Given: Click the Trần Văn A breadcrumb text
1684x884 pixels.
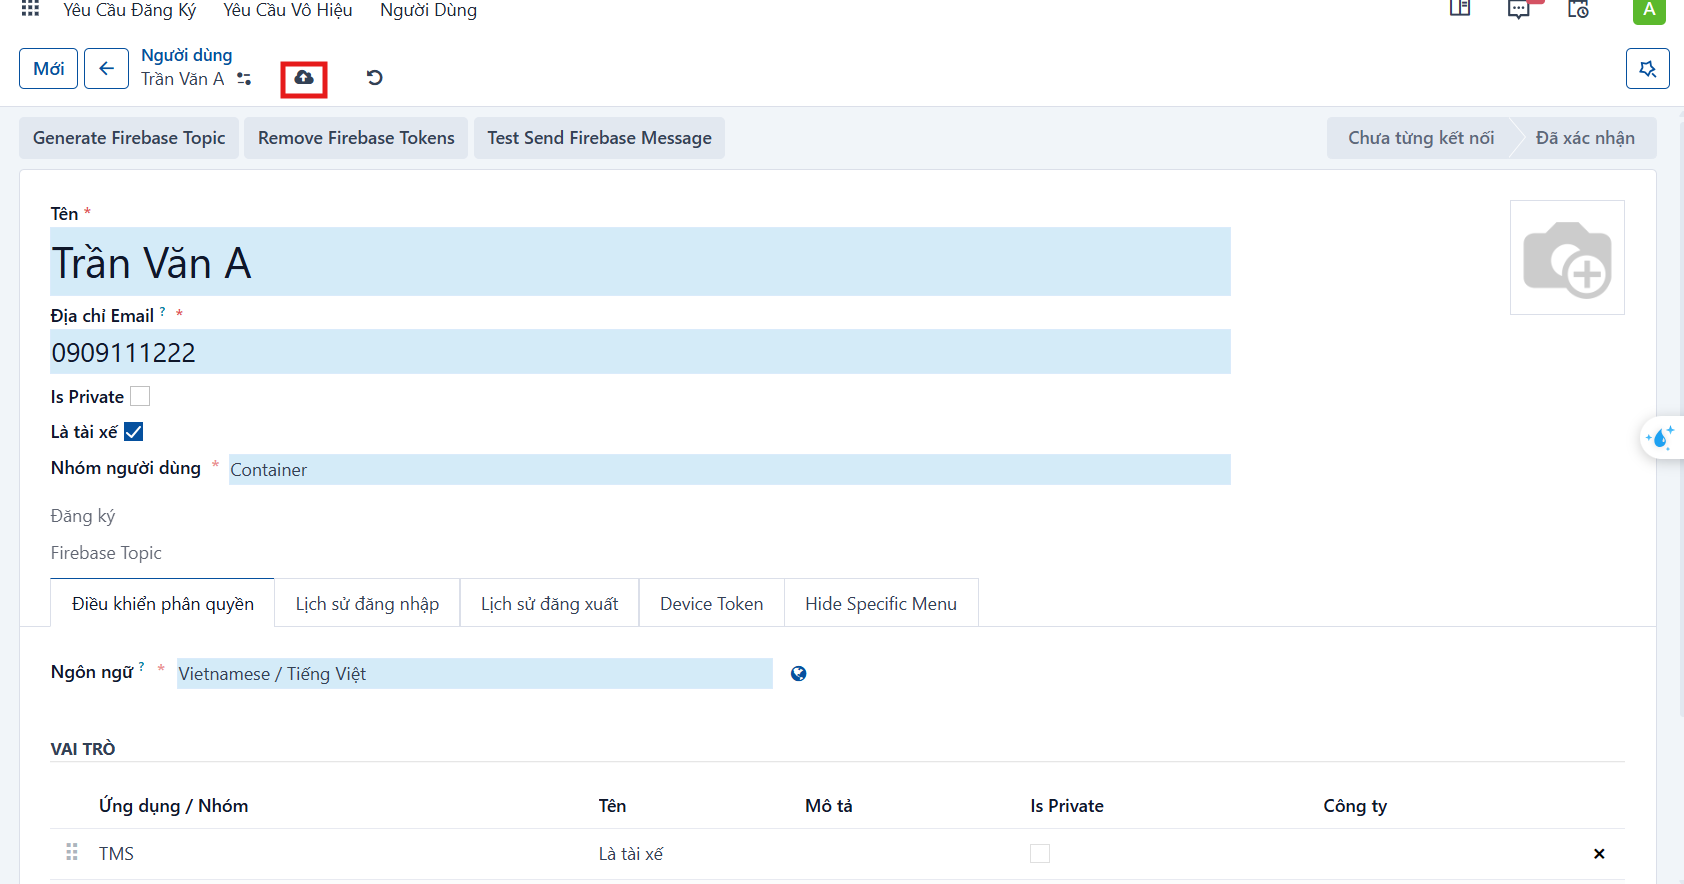Looking at the screenshot, I should click(x=182, y=79).
